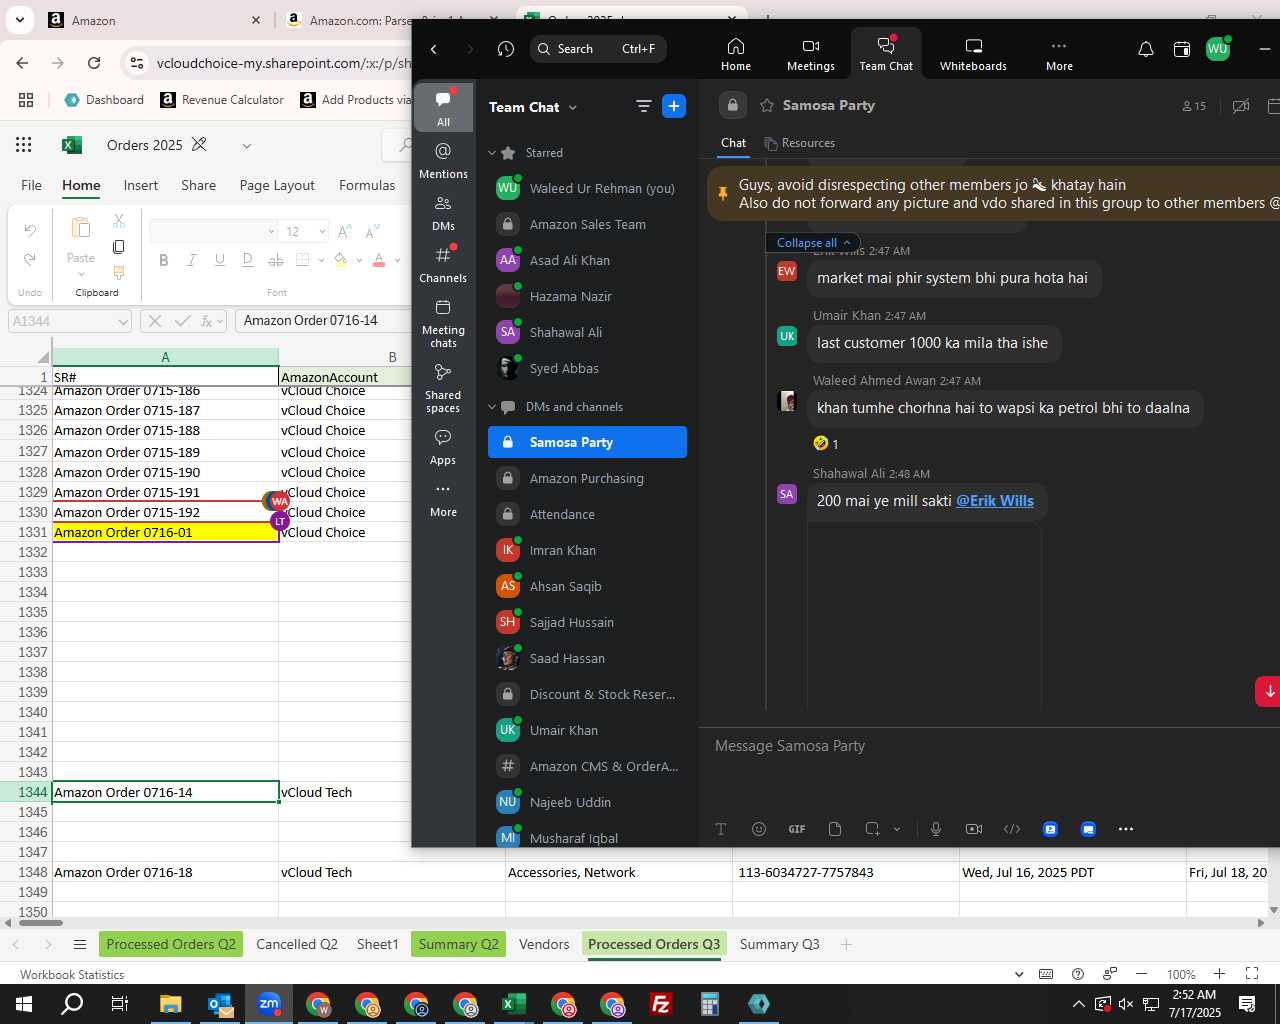The width and height of the screenshot is (1280, 1024).
Task: Open text formatting in message toolbar
Action: point(721,829)
